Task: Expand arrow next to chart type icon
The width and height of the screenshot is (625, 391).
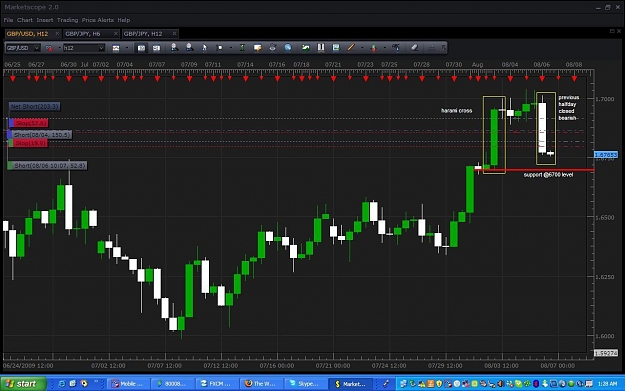Action: (x=127, y=48)
